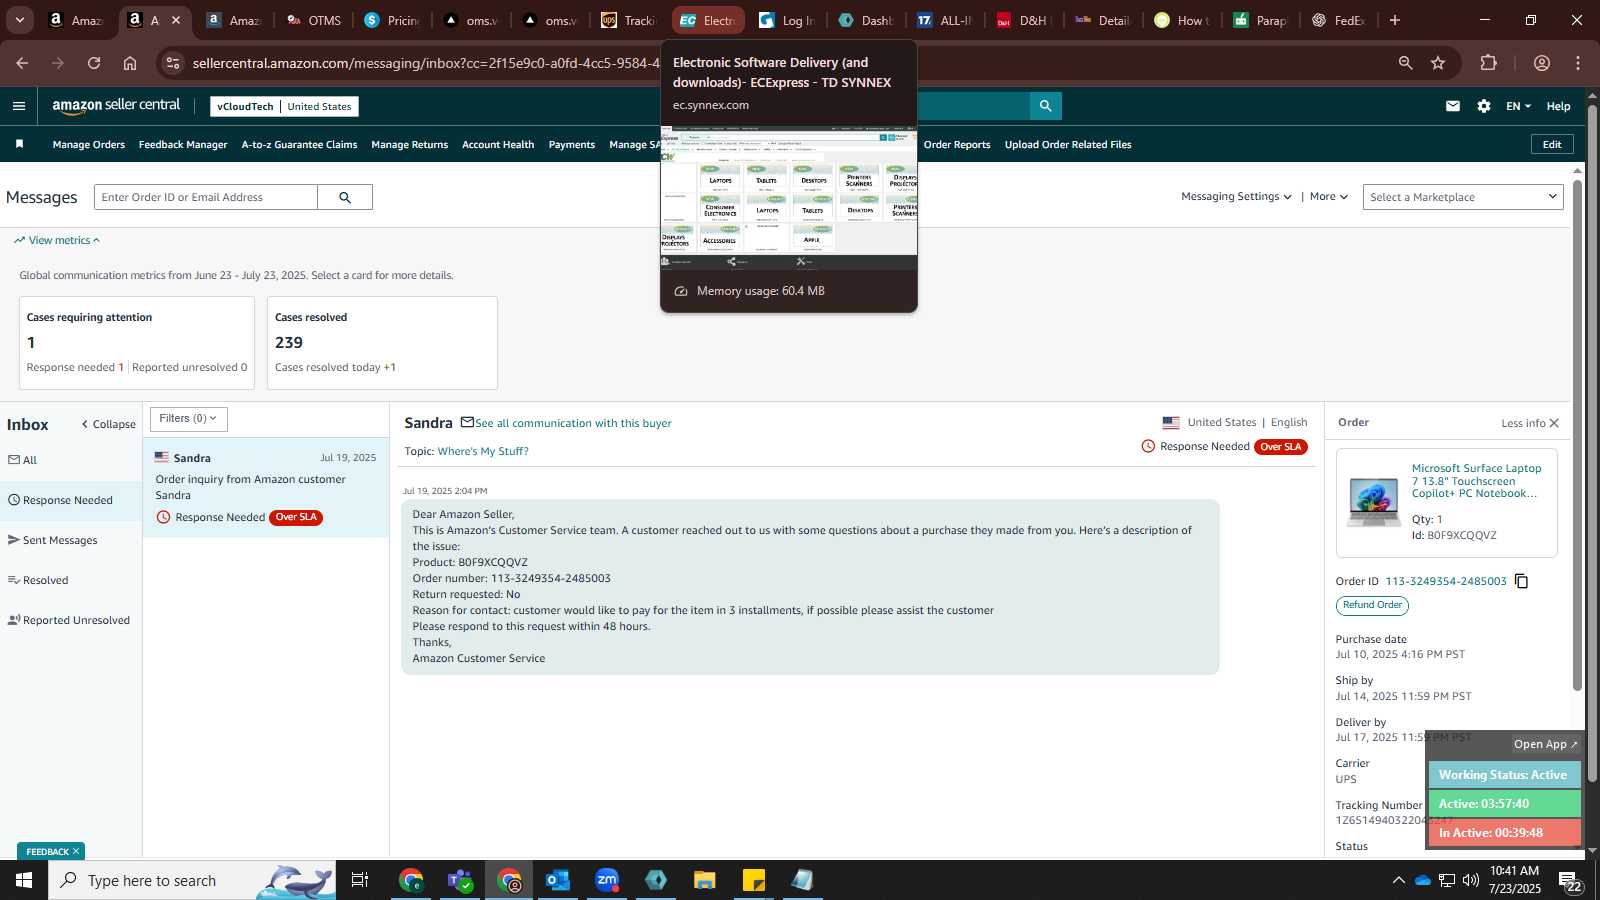Go back with the browser back arrow
The height and width of the screenshot is (900, 1600).
click(x=22, y=63)
